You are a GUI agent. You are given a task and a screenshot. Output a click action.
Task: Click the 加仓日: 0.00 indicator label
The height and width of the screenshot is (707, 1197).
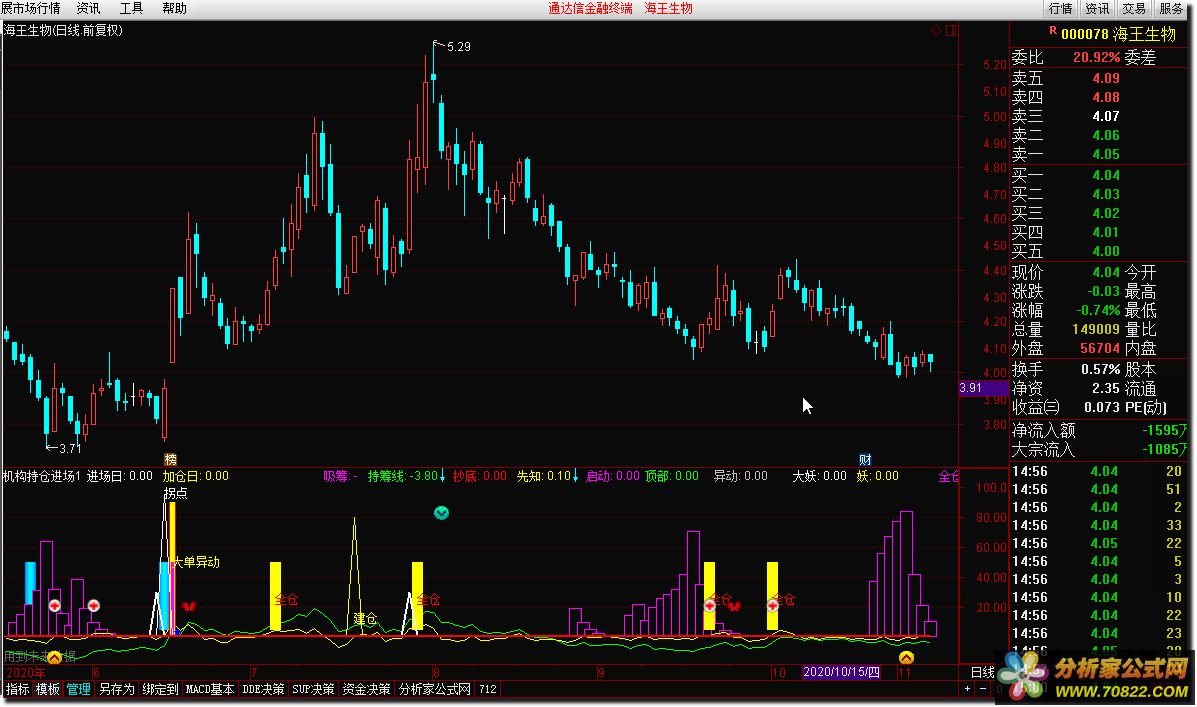click(195, 476)
